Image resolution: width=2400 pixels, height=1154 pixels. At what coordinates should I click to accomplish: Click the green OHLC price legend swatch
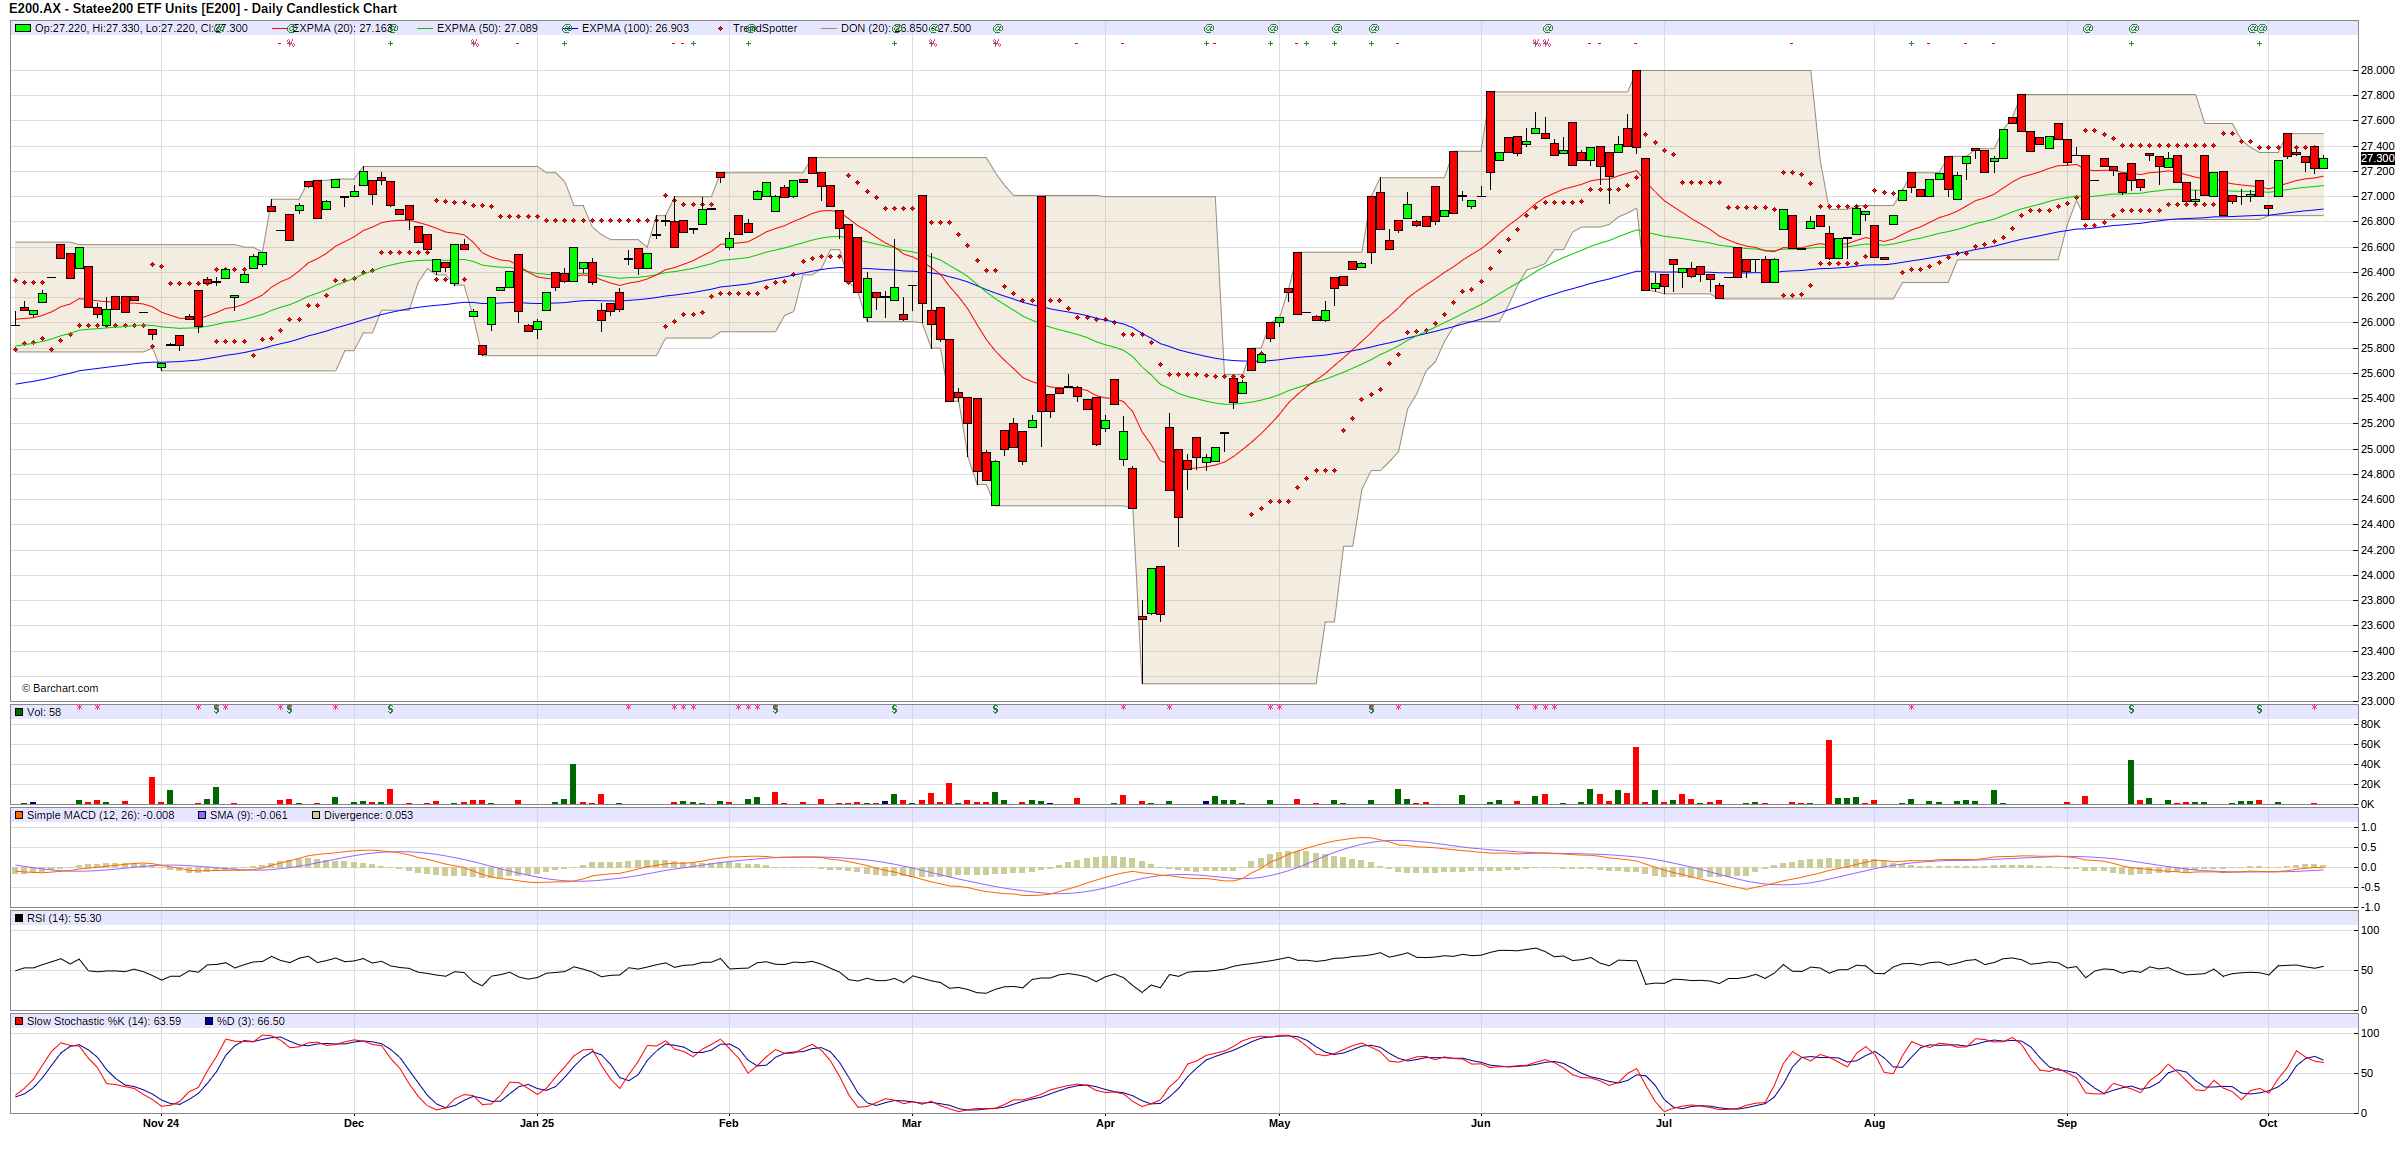coord(22,28)
